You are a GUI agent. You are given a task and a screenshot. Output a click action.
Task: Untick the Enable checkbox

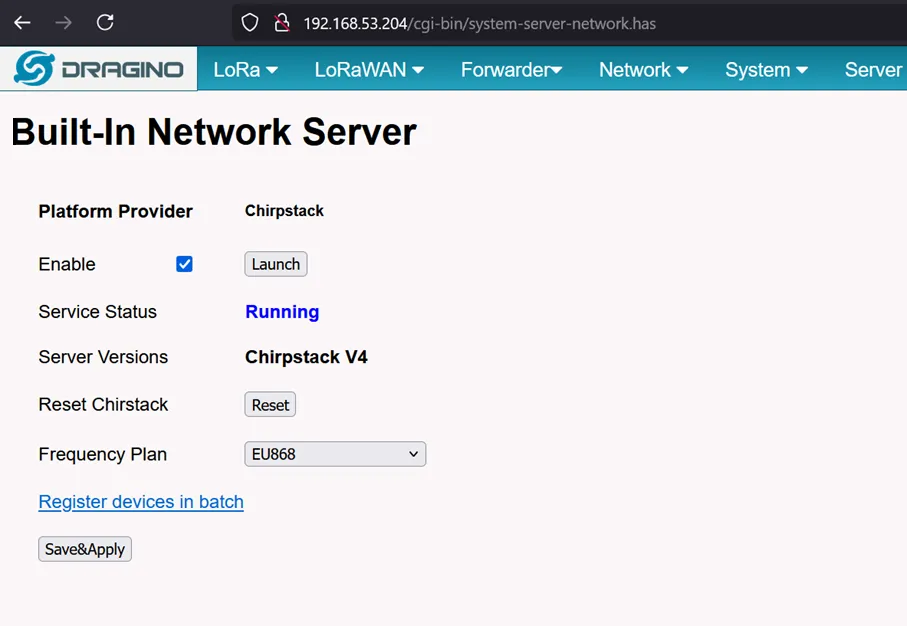pyautogui.click(x=184, y=264)
